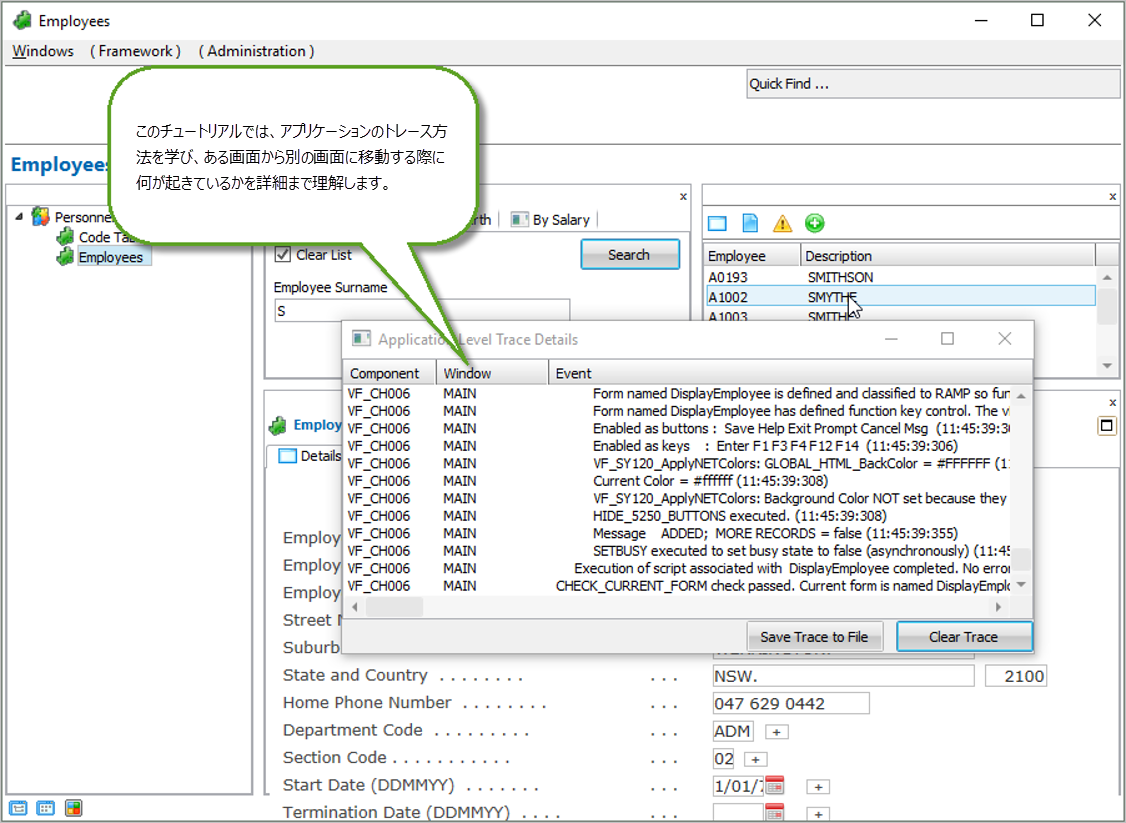The width and height of the screenshot is (1126, 823).
Task: Select trace row Enabled as keys
Action: point(678,446)
